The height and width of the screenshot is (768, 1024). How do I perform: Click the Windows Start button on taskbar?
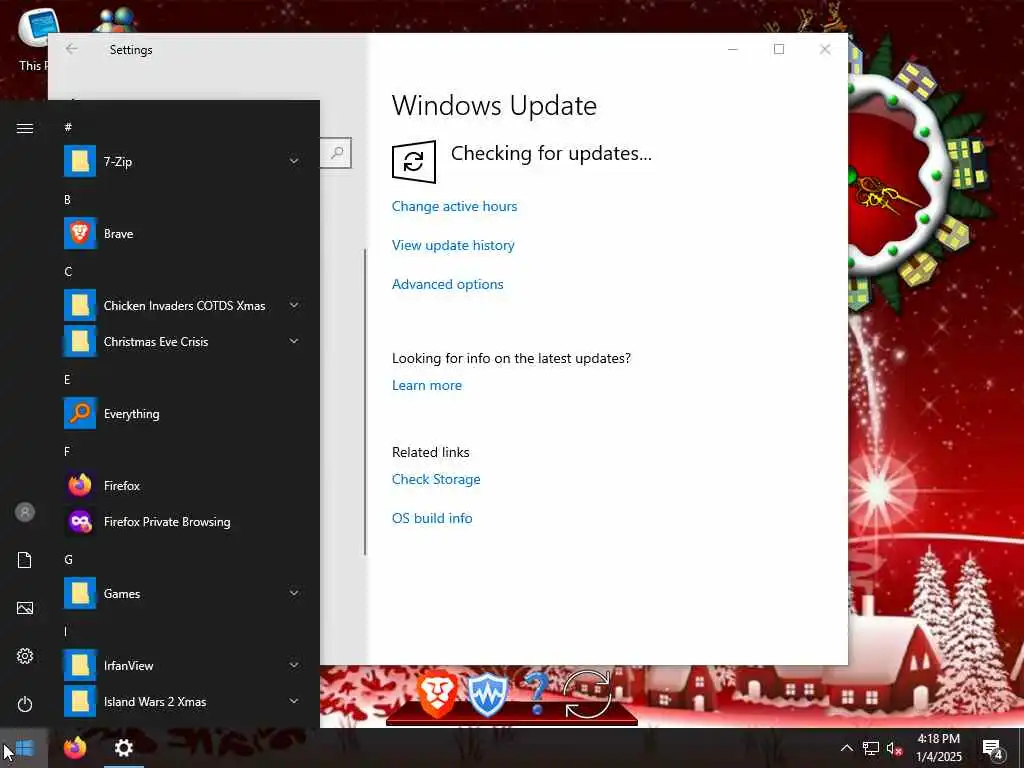click(x=24, y=748)
